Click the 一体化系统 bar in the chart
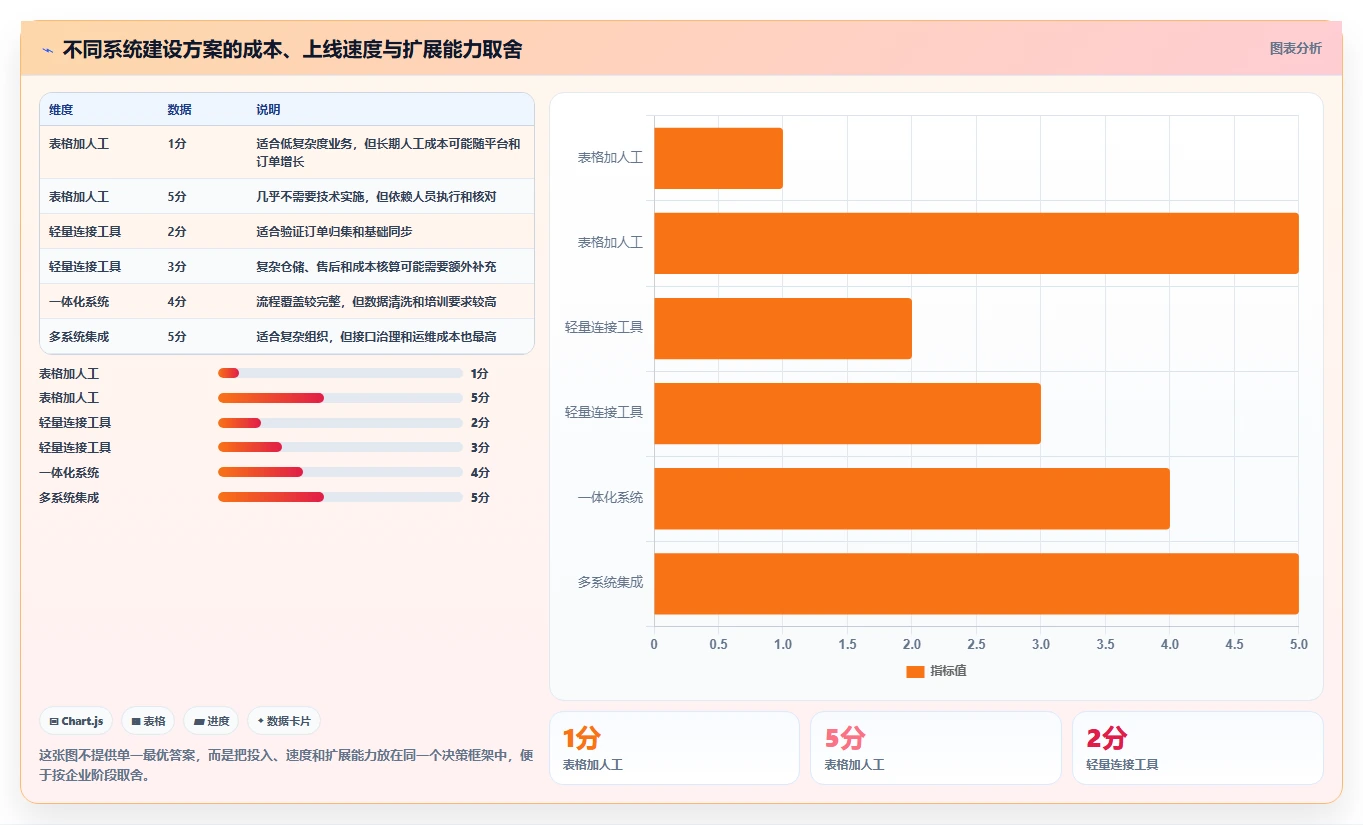The height and width of the screenshot is (825, 1363). (912, 498)
